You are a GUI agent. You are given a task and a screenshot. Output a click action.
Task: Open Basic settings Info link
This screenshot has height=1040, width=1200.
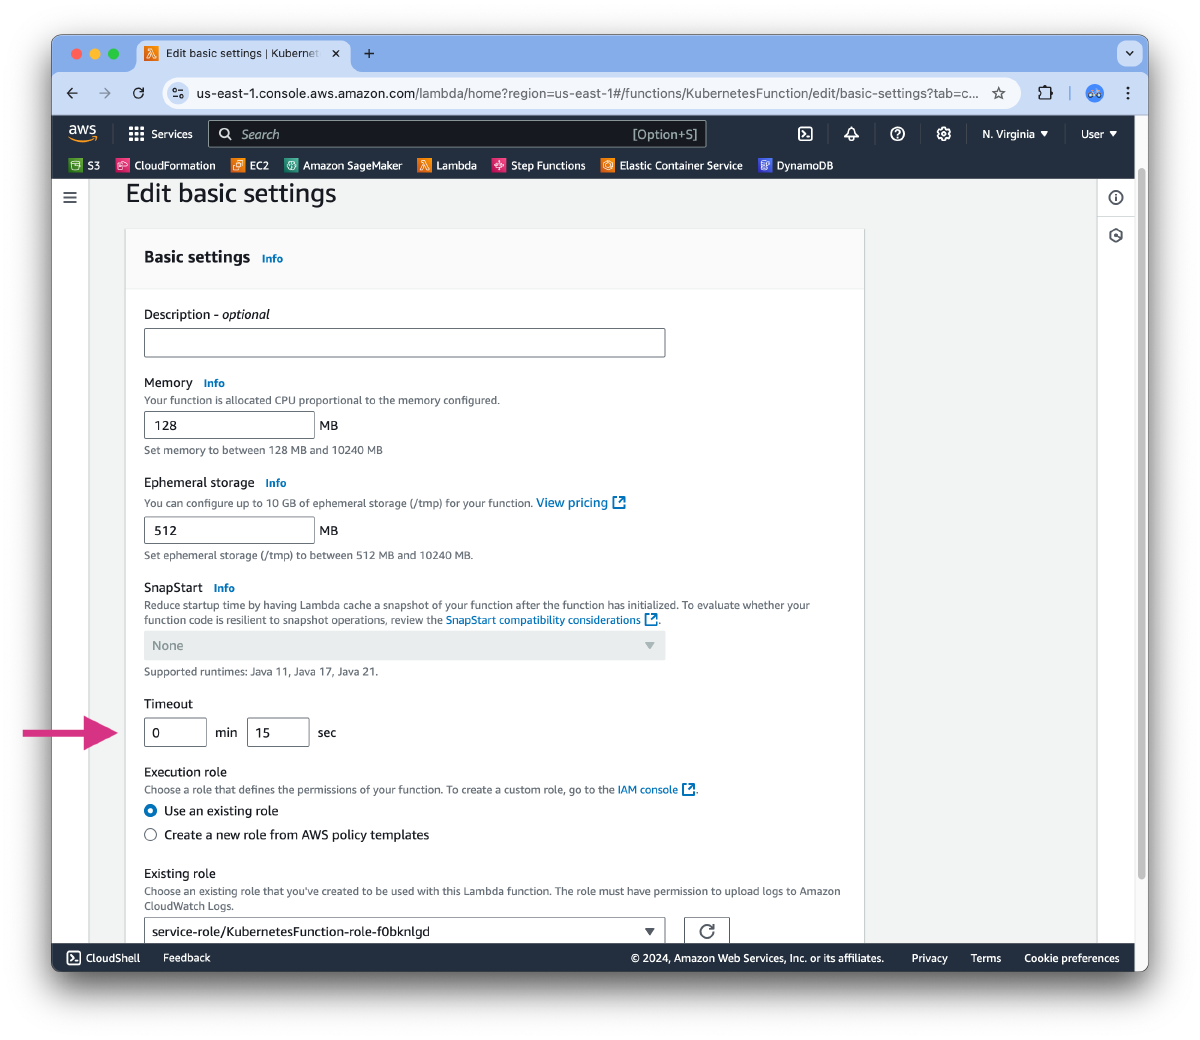pos(272,259)
